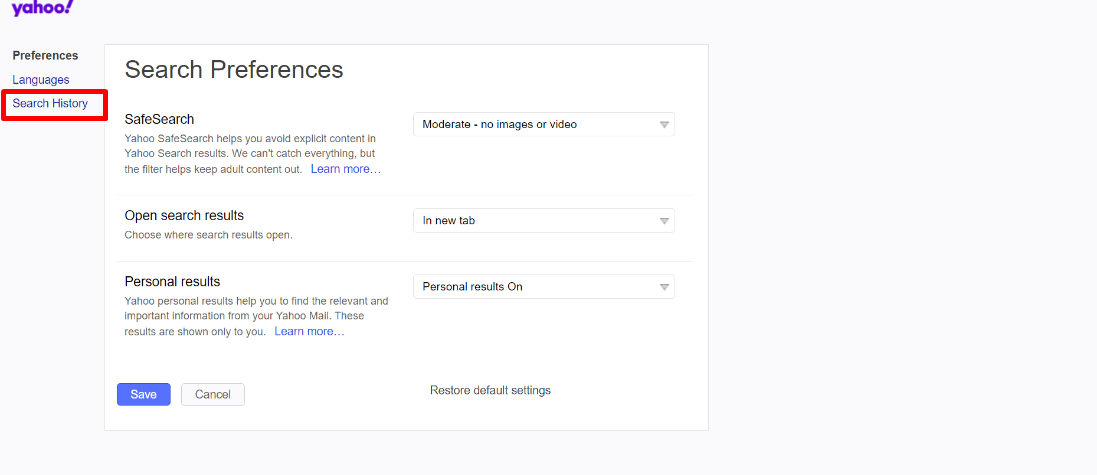
Task: Follow the Learn more link about SafeSearch
Action: 346,169
